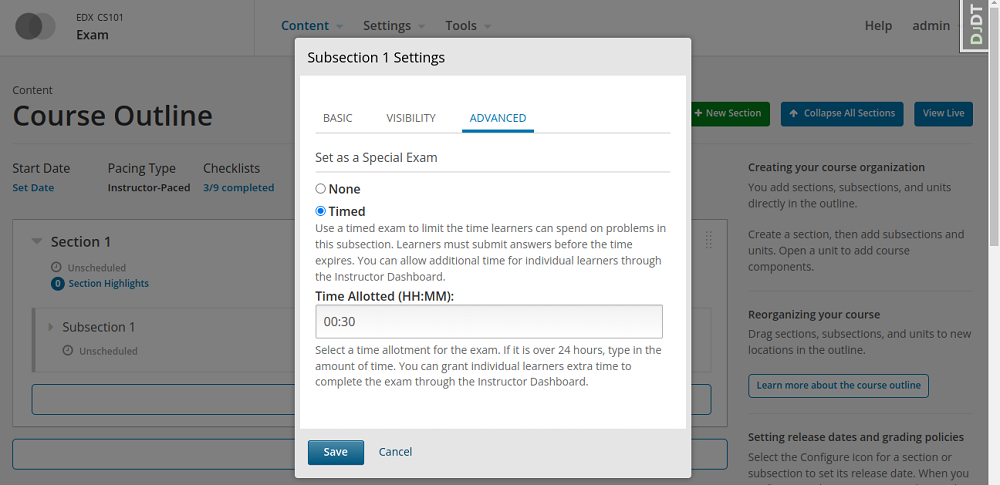Open the Content dropdown menu
The width and height of the screenshot is (1000, 485).
(312, 26)
